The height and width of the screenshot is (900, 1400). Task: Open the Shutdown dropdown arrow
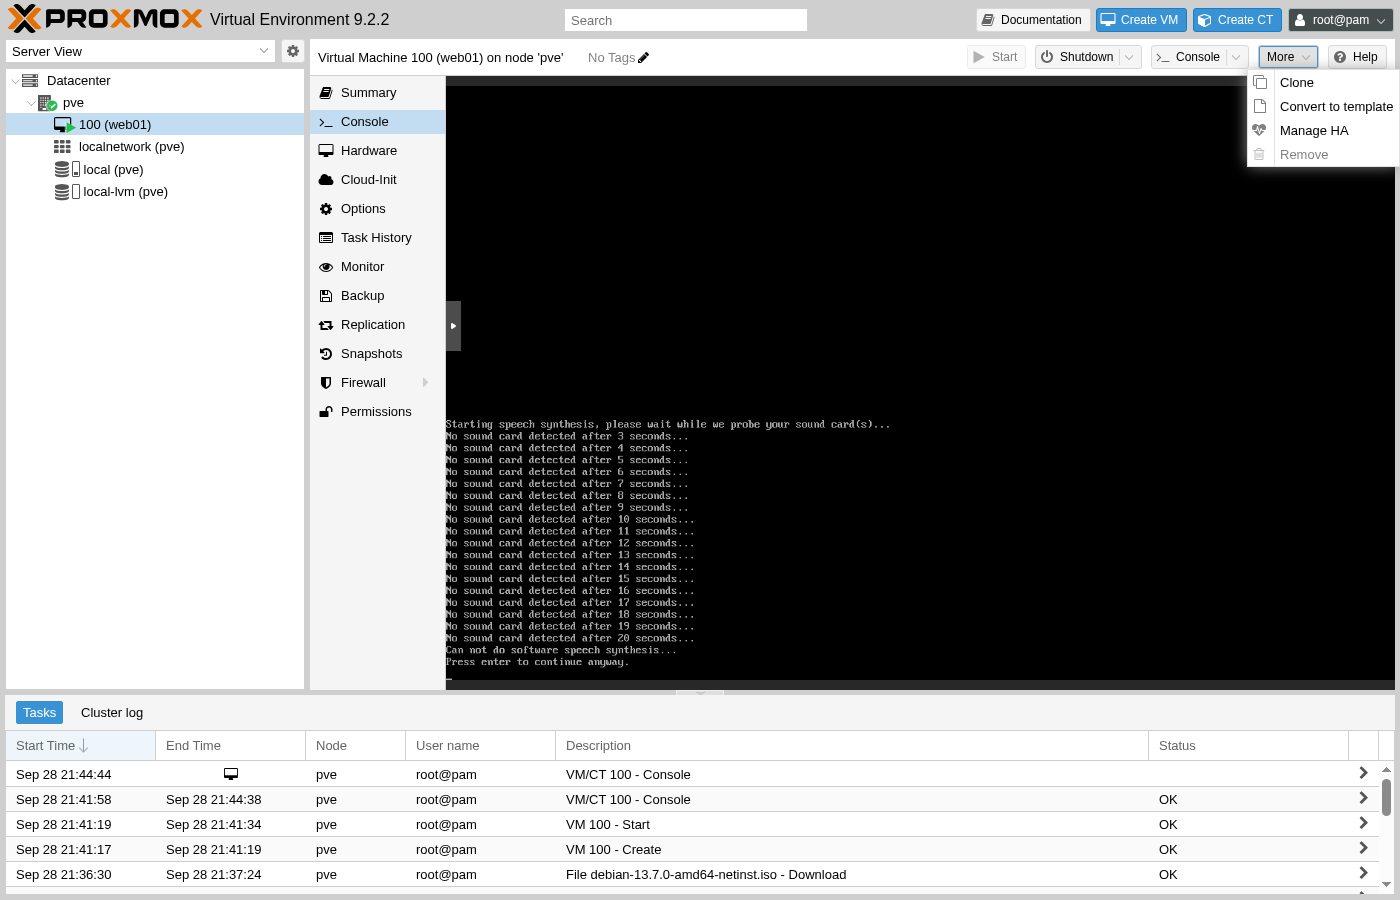point(1130,57)
